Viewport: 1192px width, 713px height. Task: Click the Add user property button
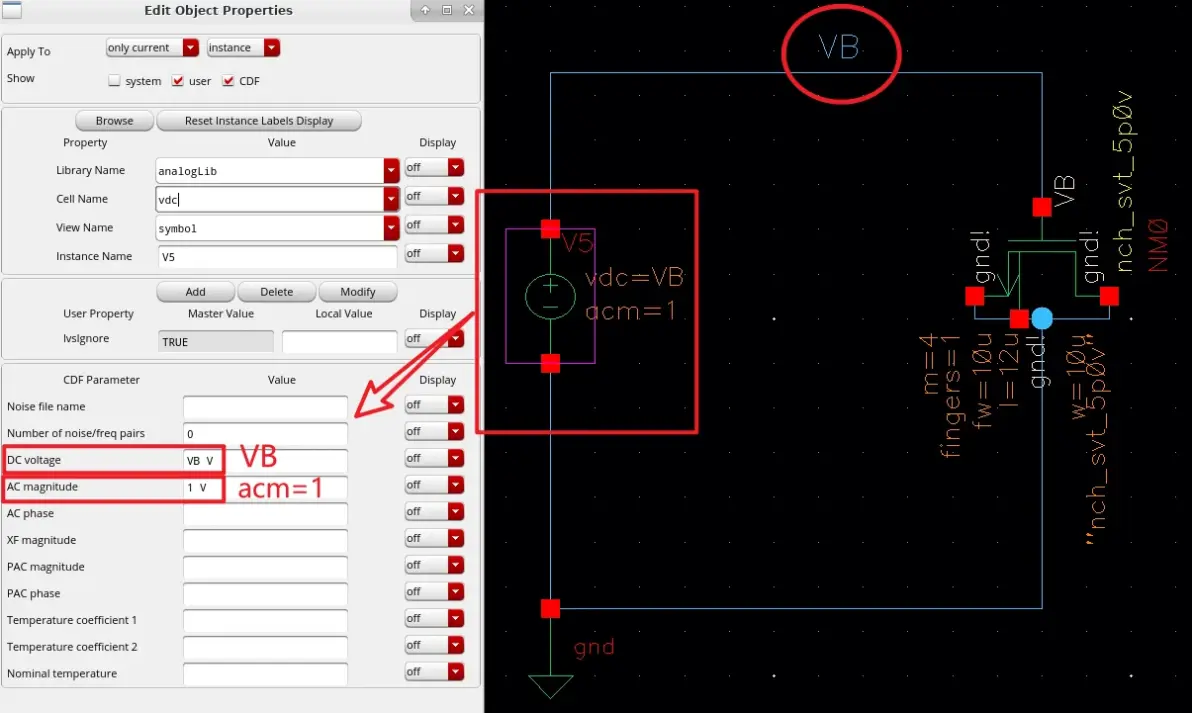point(195,292)
